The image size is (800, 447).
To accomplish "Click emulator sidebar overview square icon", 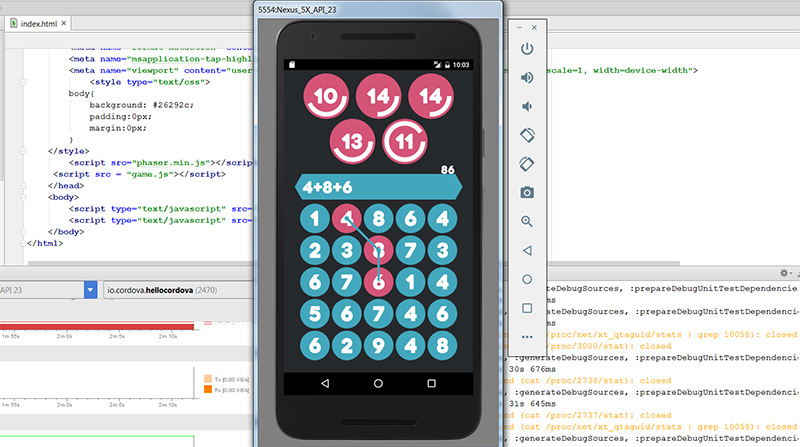I will click(527, 308).
